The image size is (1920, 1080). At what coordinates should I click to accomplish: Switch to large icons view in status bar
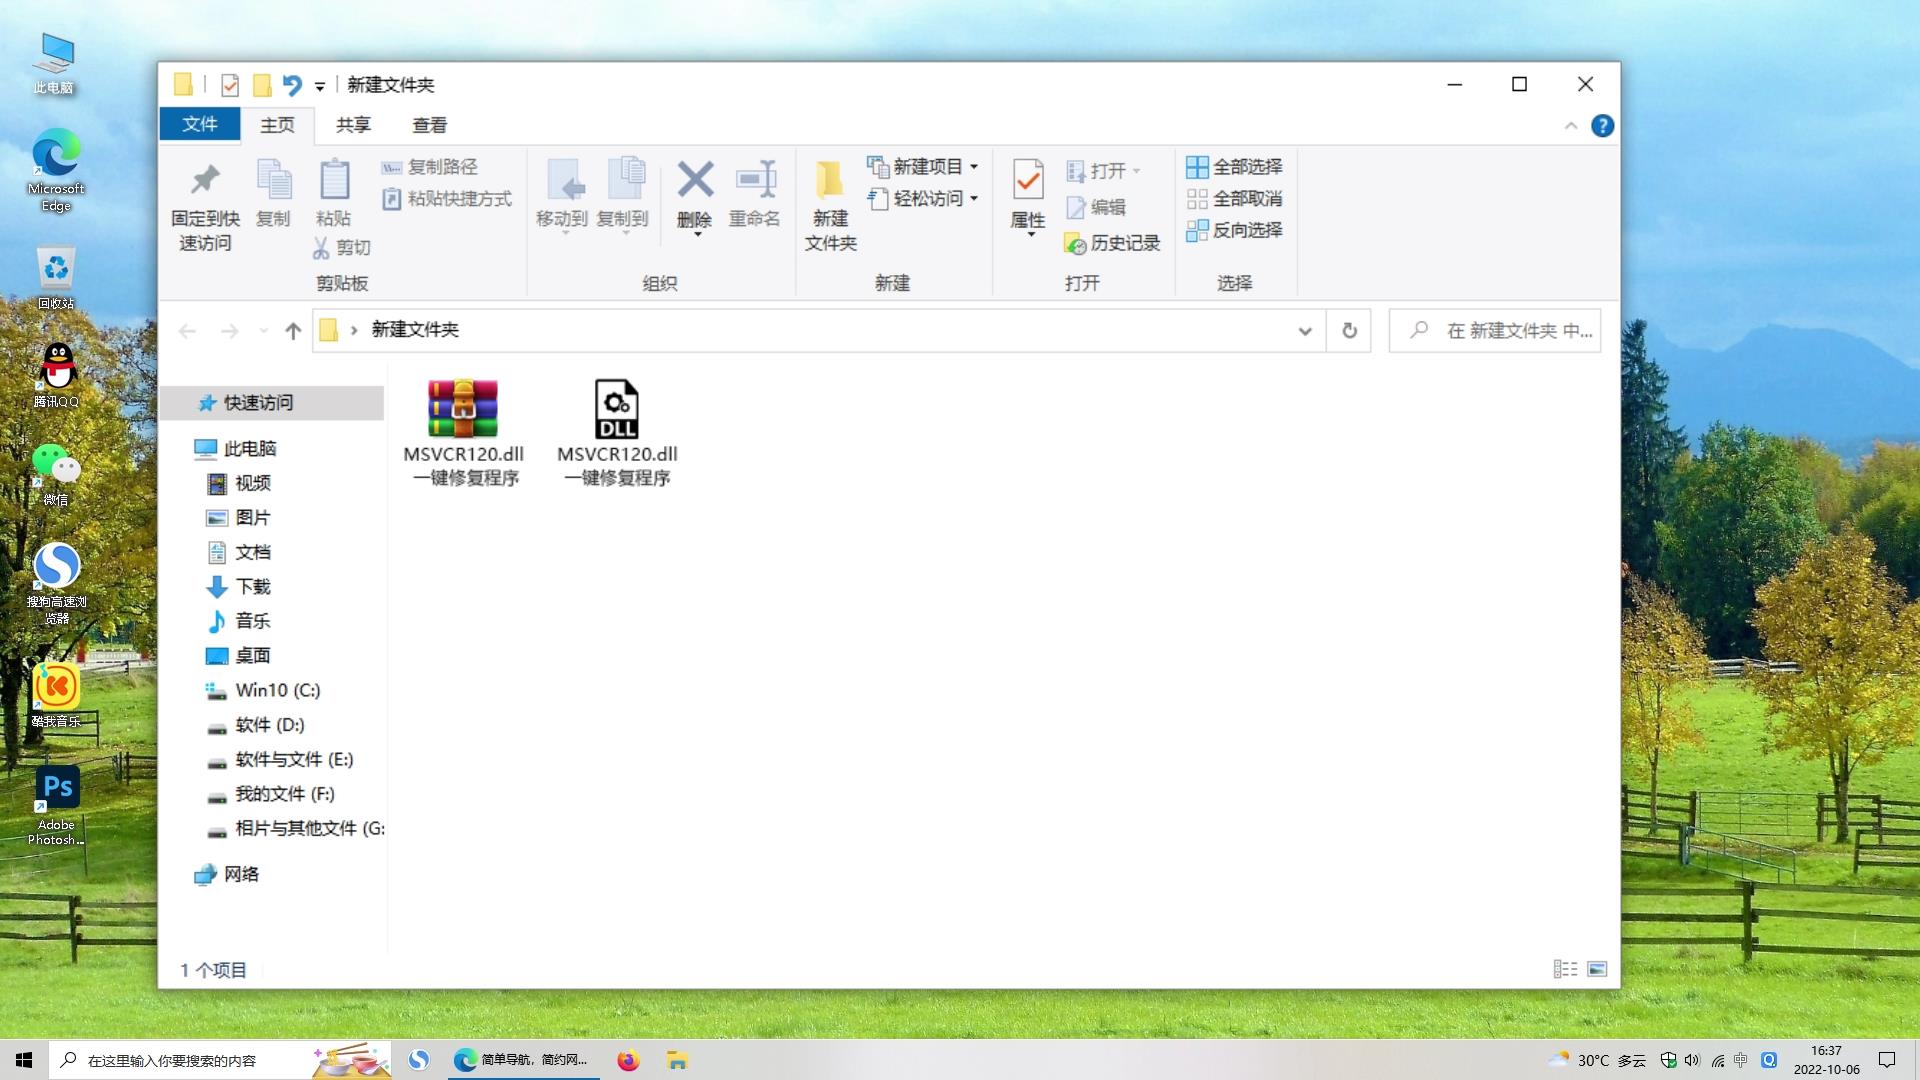(1597, 969)
